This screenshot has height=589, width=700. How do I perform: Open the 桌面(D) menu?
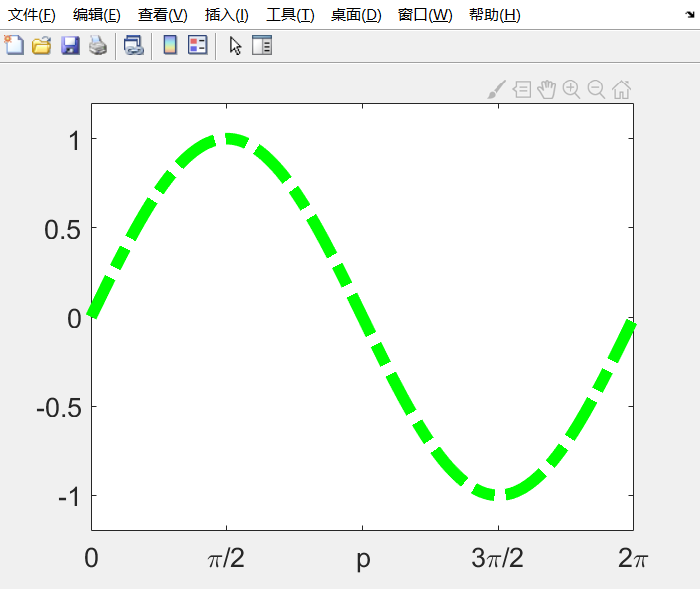click(x=356, y=15)
